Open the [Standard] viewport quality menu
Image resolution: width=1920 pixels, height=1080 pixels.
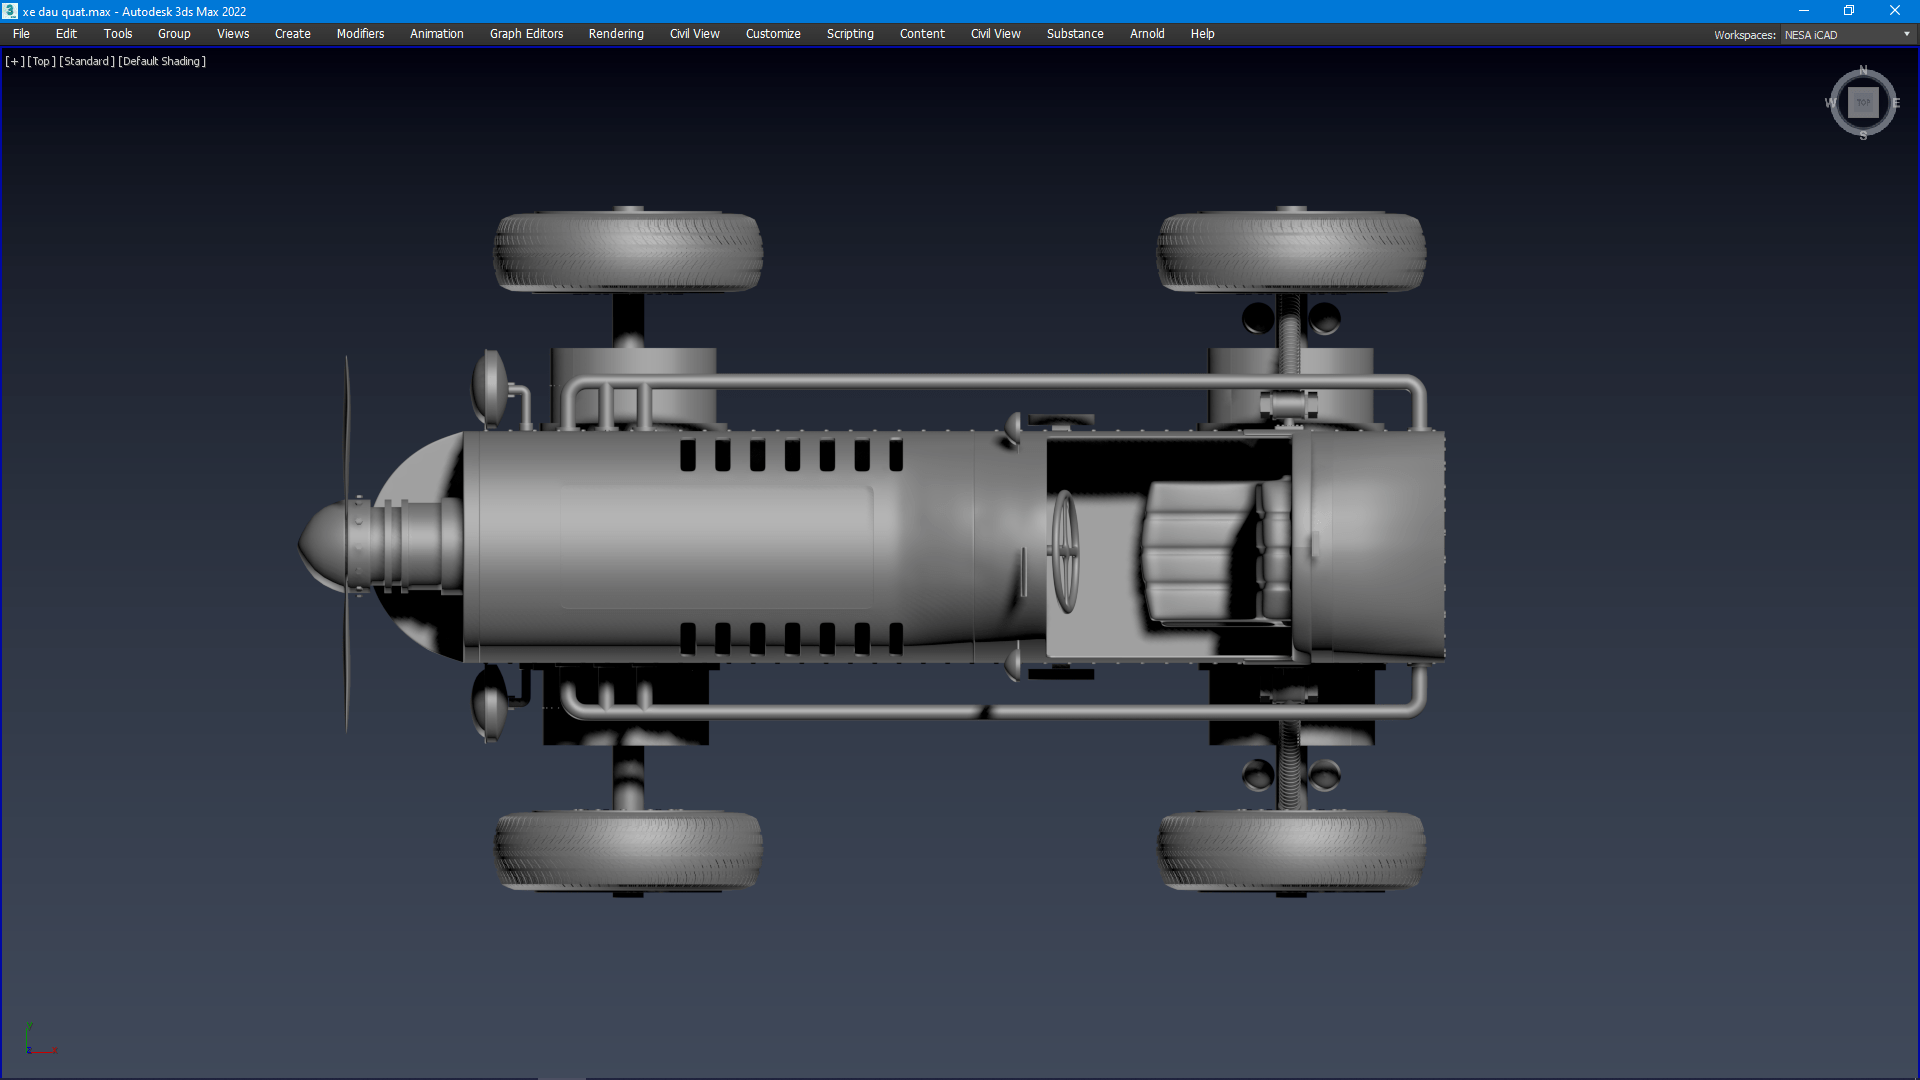(87, 61)
